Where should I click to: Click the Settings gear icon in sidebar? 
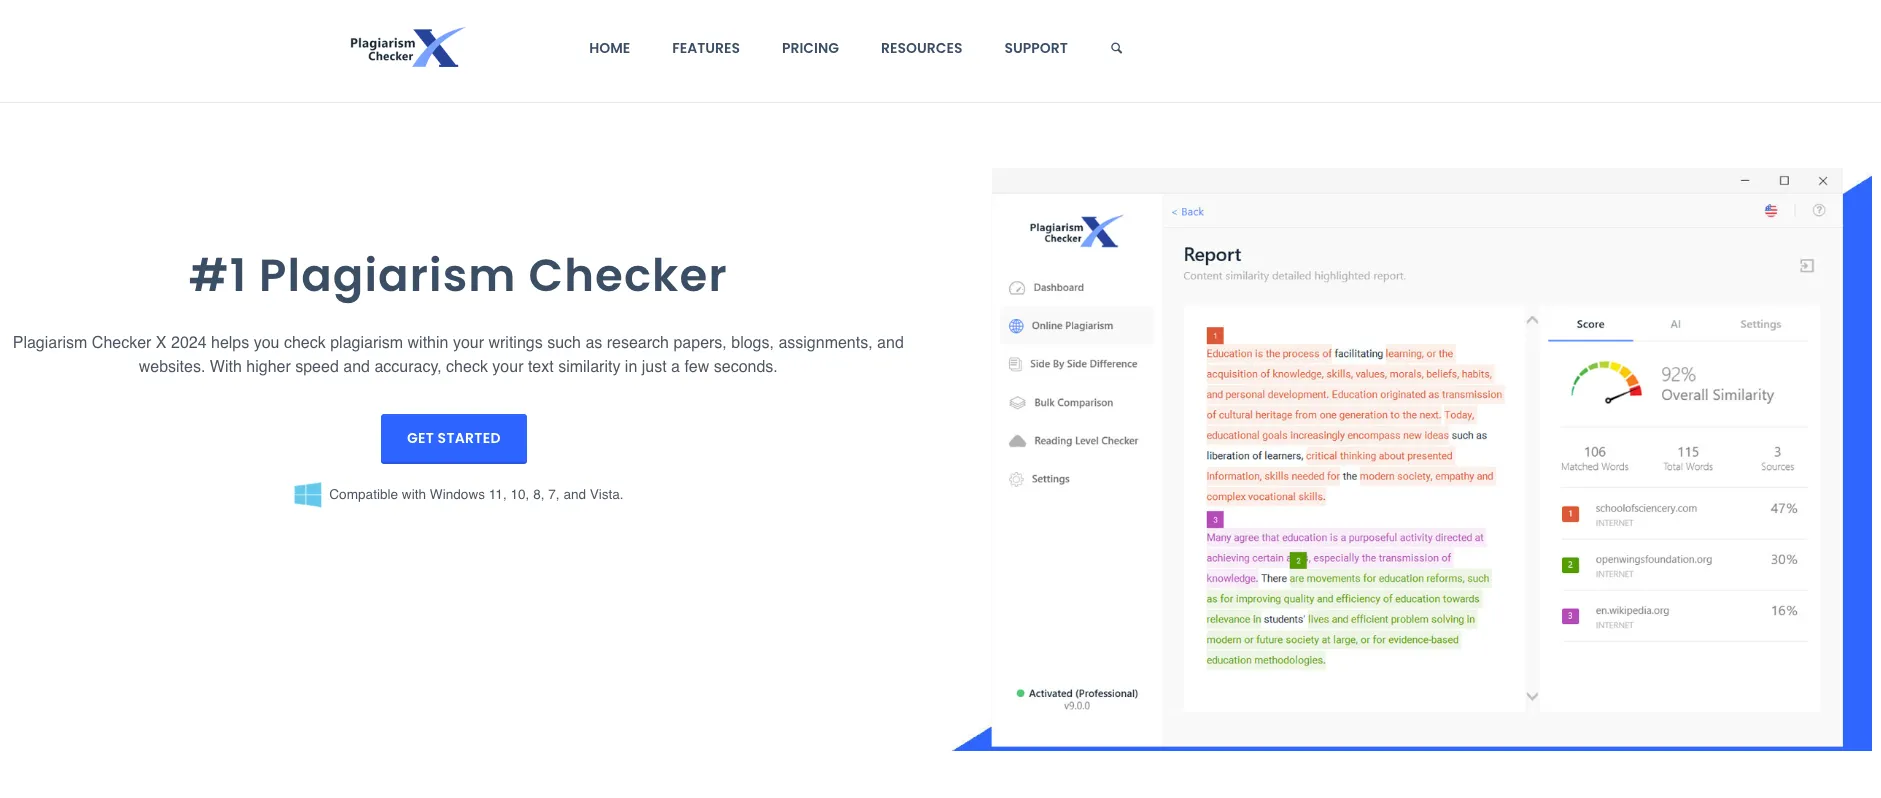[x=1016, y=479]
